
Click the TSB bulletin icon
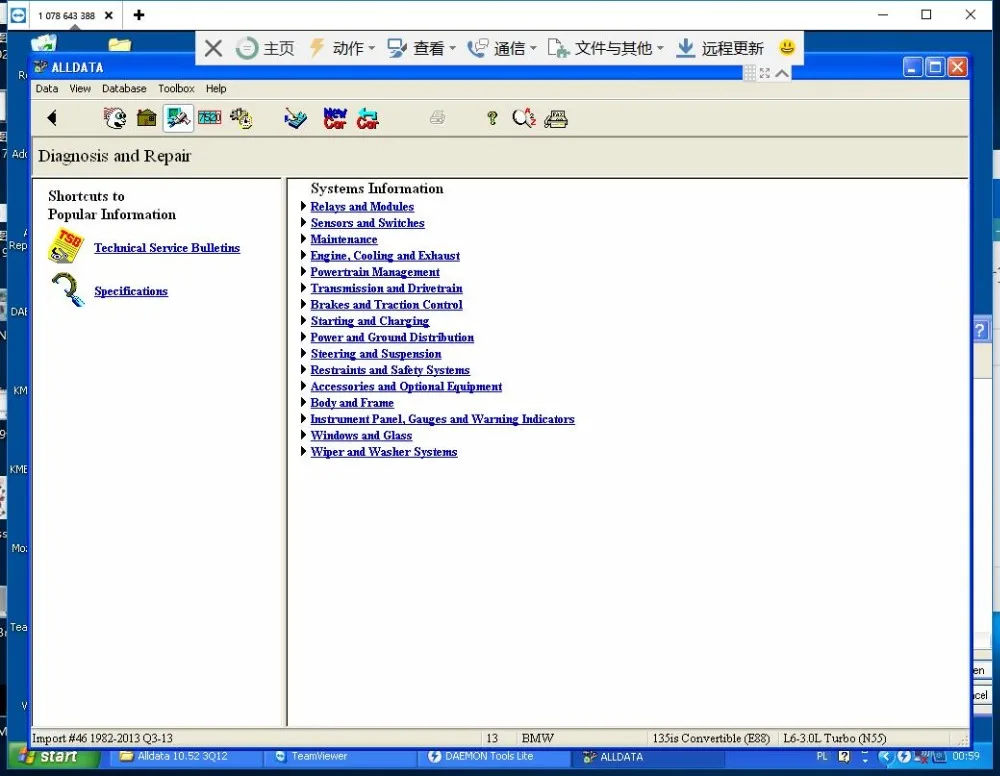[x=66, y=246]
